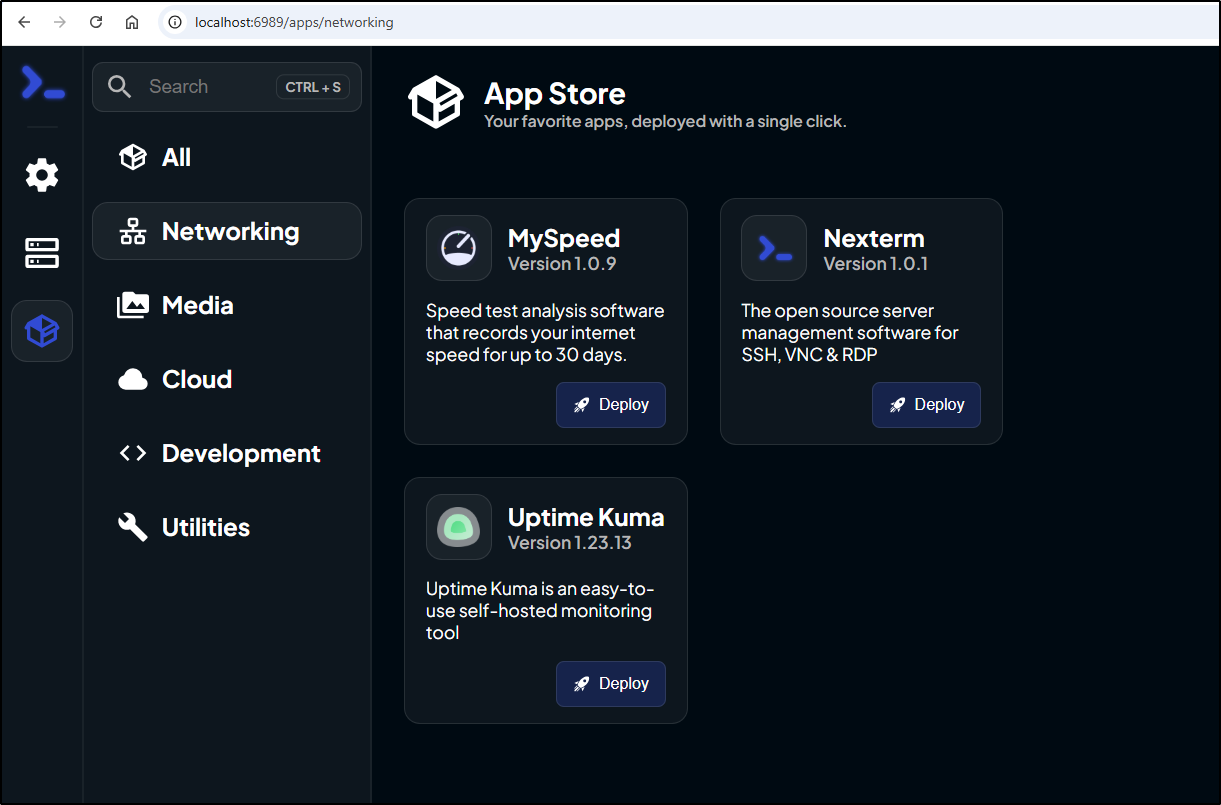Click the browser forward arrow
Image resolution: width=1221 pixels, height=805 pixels.
(60, 22)
